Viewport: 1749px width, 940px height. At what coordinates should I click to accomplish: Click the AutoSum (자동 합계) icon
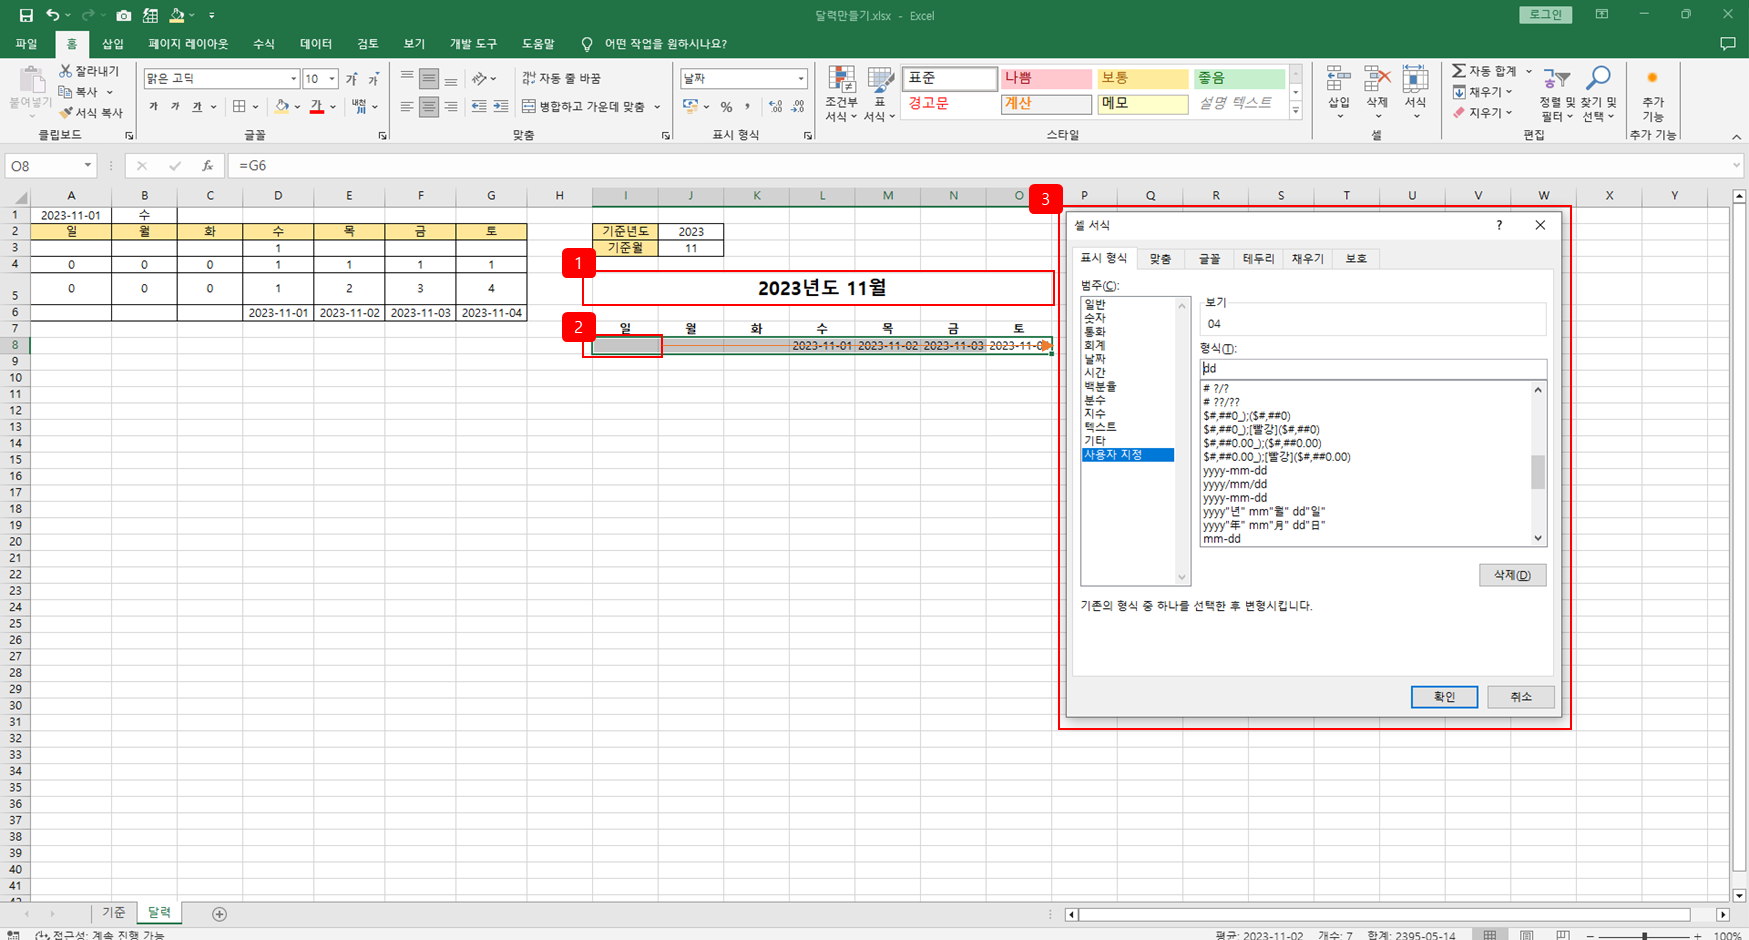(1459, 71)
